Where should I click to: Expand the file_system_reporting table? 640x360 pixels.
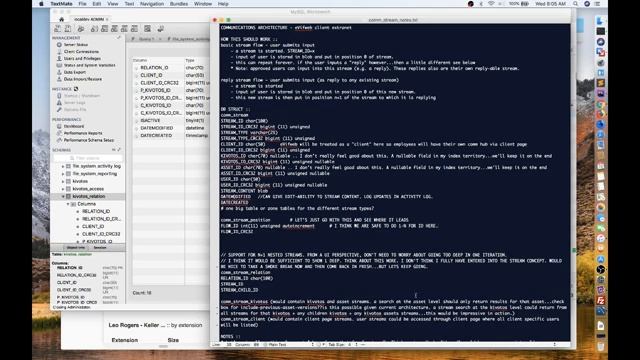63,174
